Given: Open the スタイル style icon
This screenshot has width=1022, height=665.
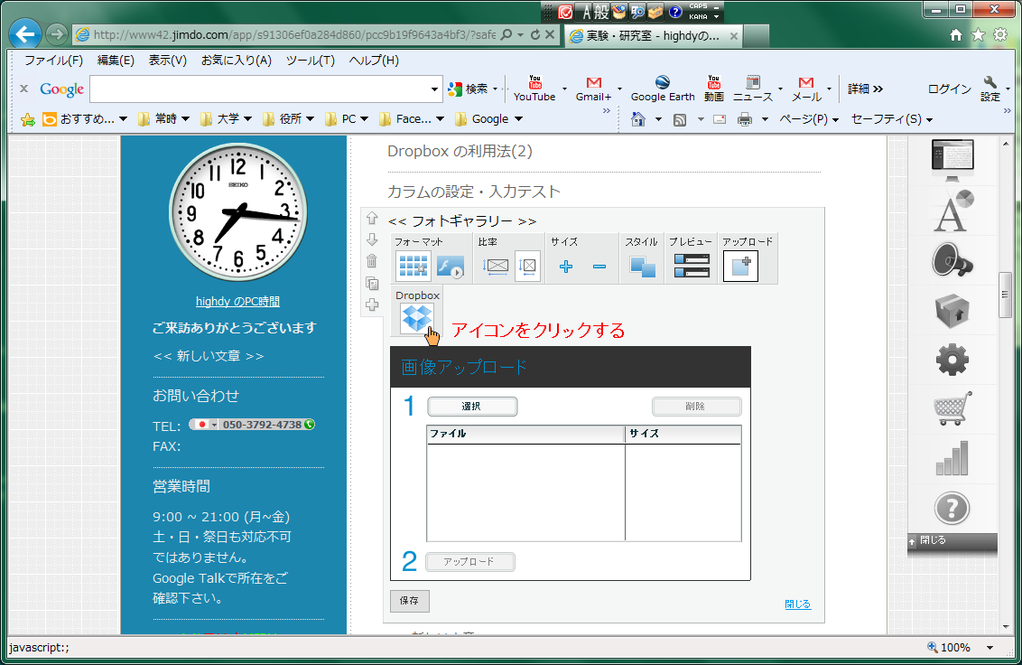Looking at the screenshot, I should pyautogui.click(x=642, y=267).
